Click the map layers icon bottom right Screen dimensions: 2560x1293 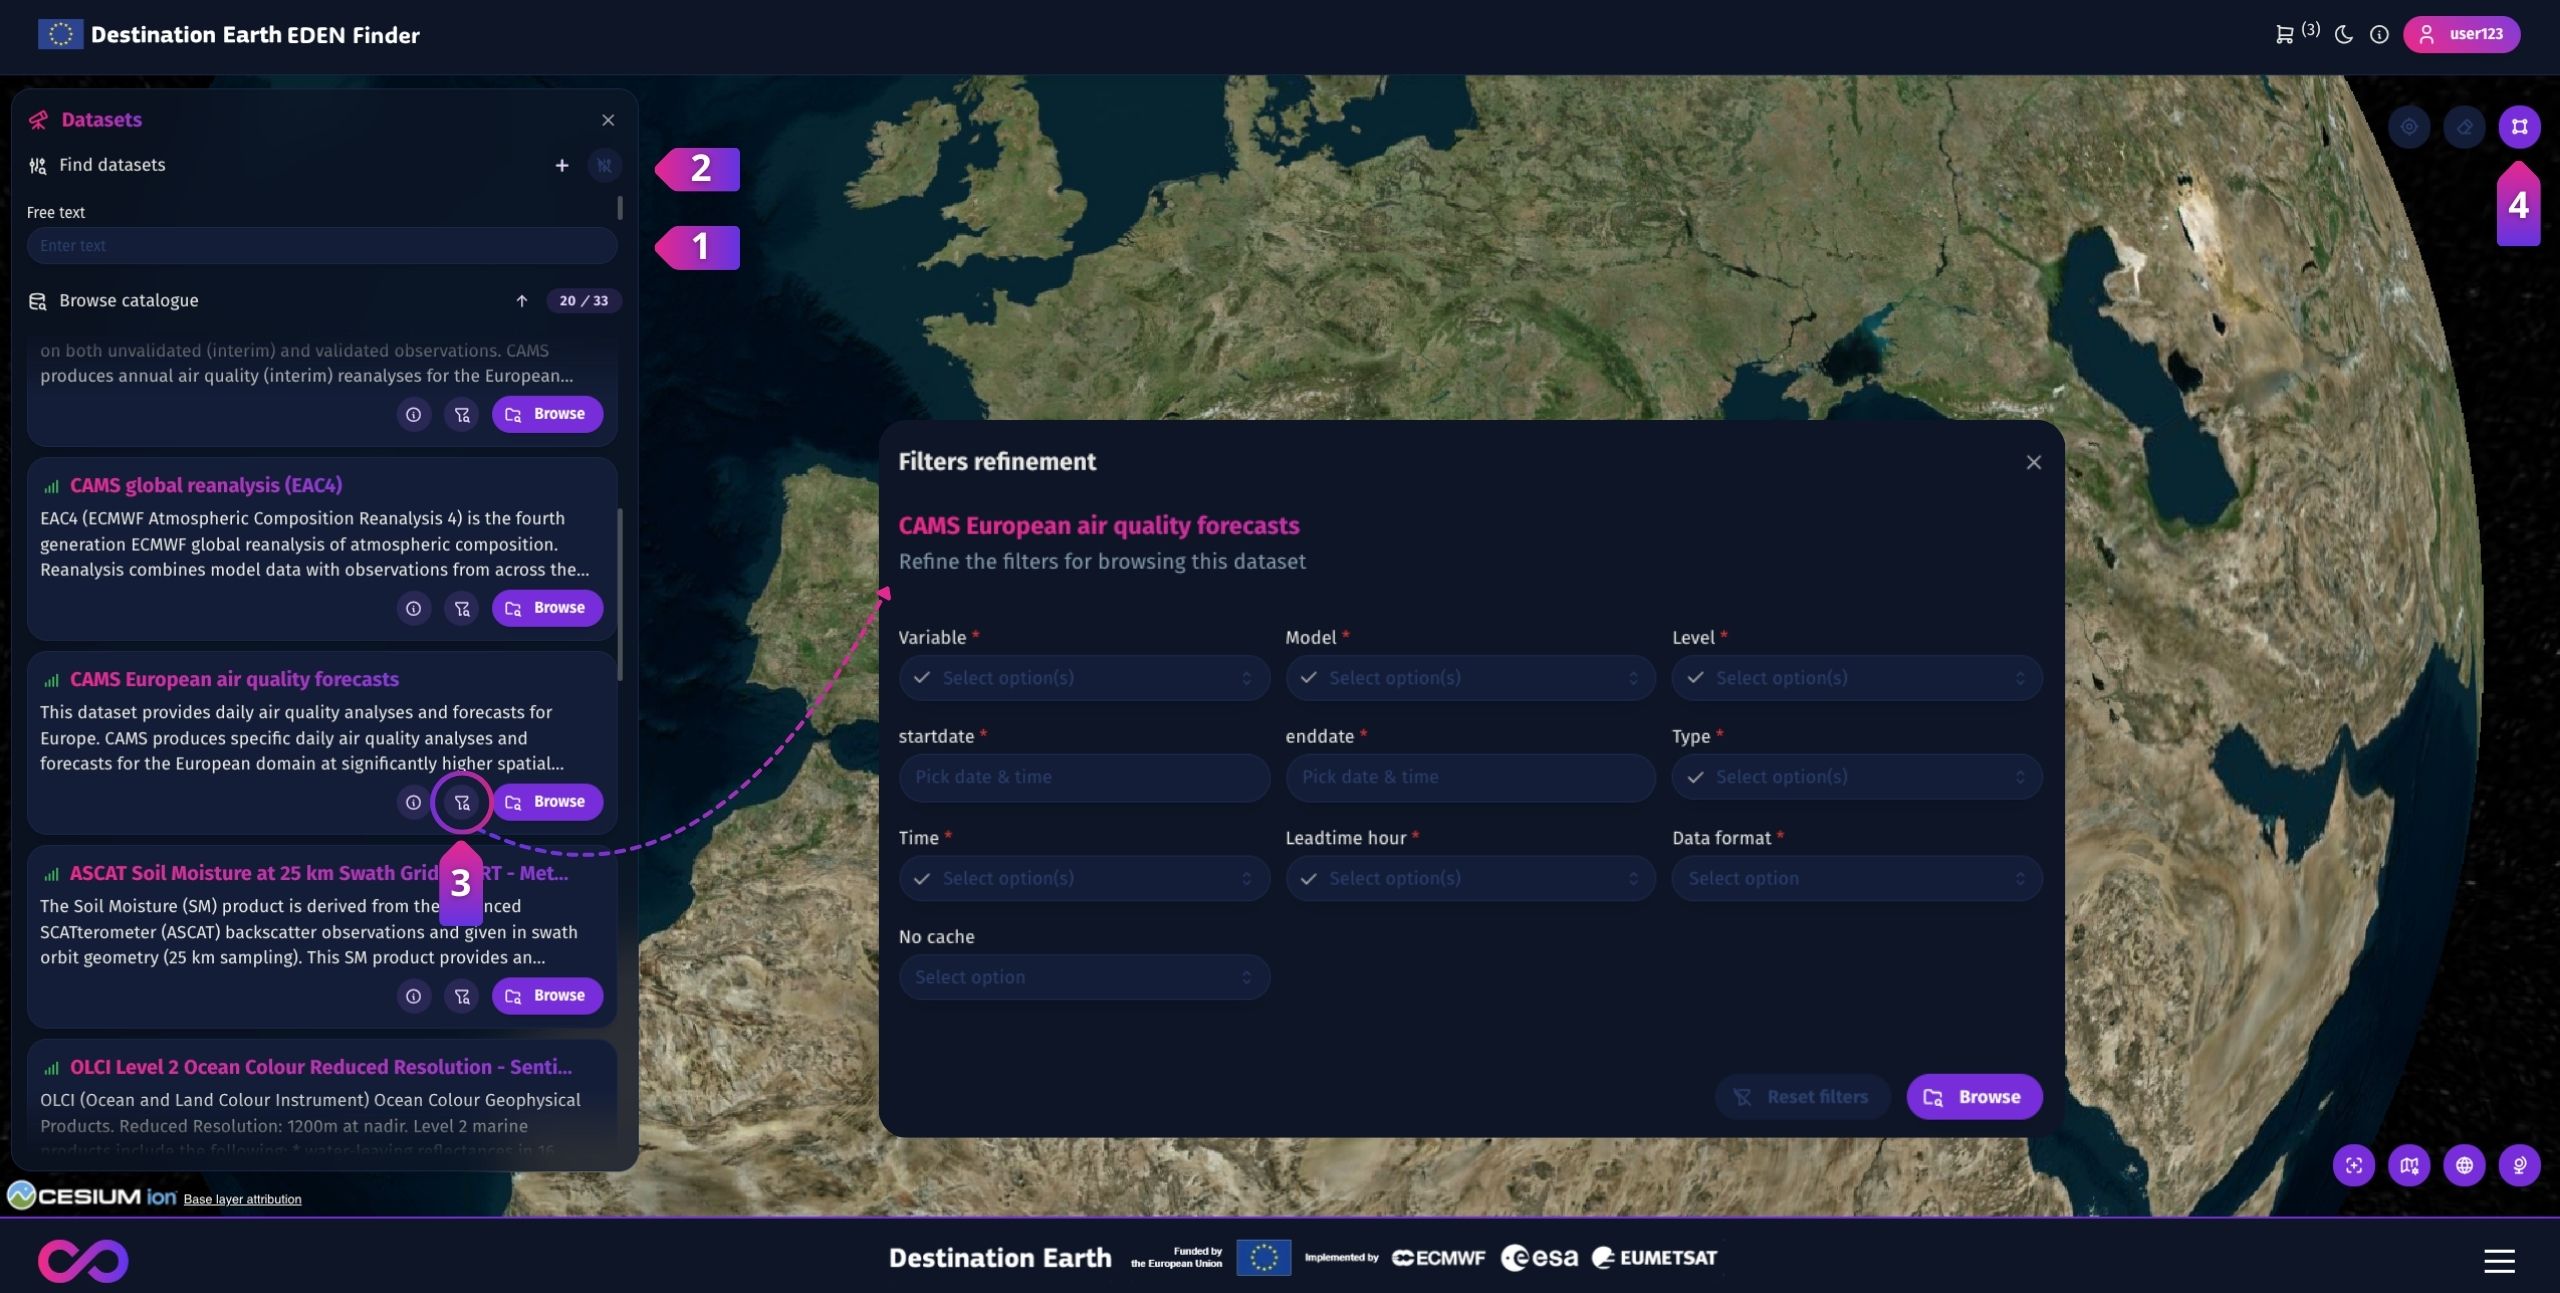(x=2409, y=1165)
